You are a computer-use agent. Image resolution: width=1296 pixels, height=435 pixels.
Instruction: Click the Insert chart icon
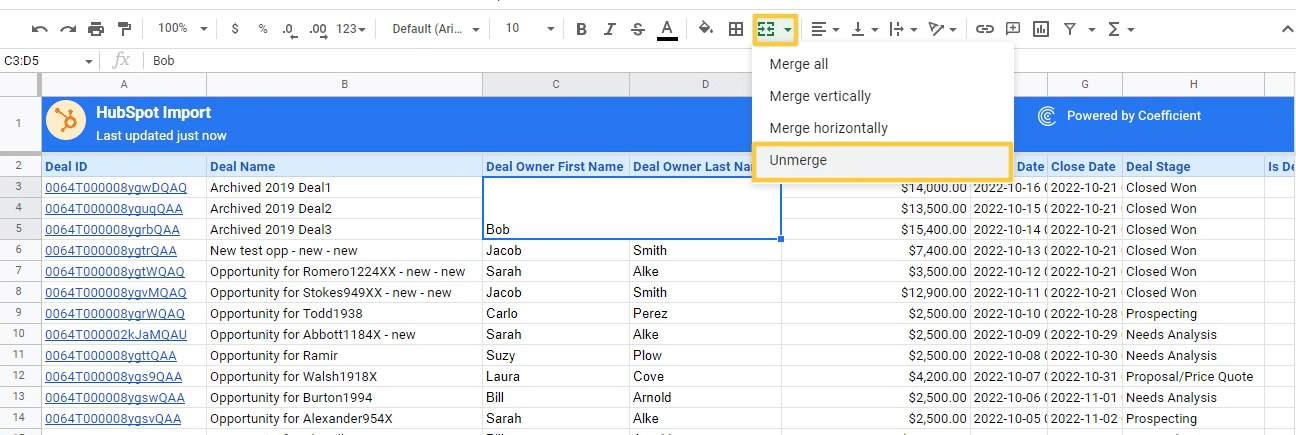click(x=1041, y=29)
